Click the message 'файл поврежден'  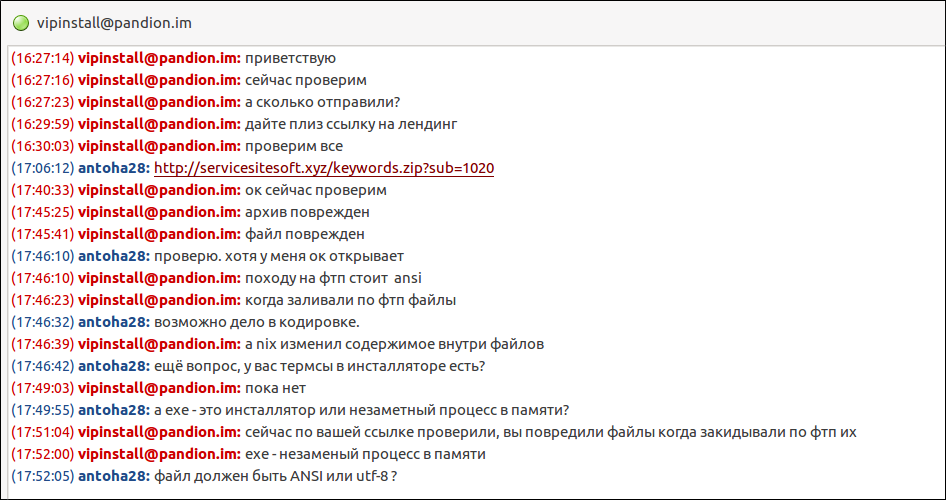[305, 234]
